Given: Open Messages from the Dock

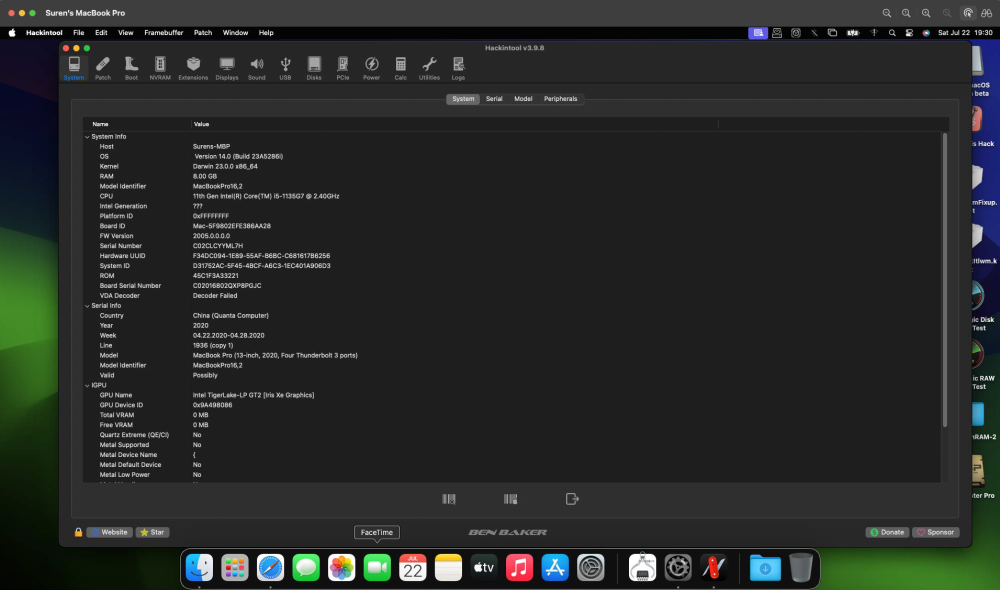Looking at the screenshot, I should coord(306,567).
